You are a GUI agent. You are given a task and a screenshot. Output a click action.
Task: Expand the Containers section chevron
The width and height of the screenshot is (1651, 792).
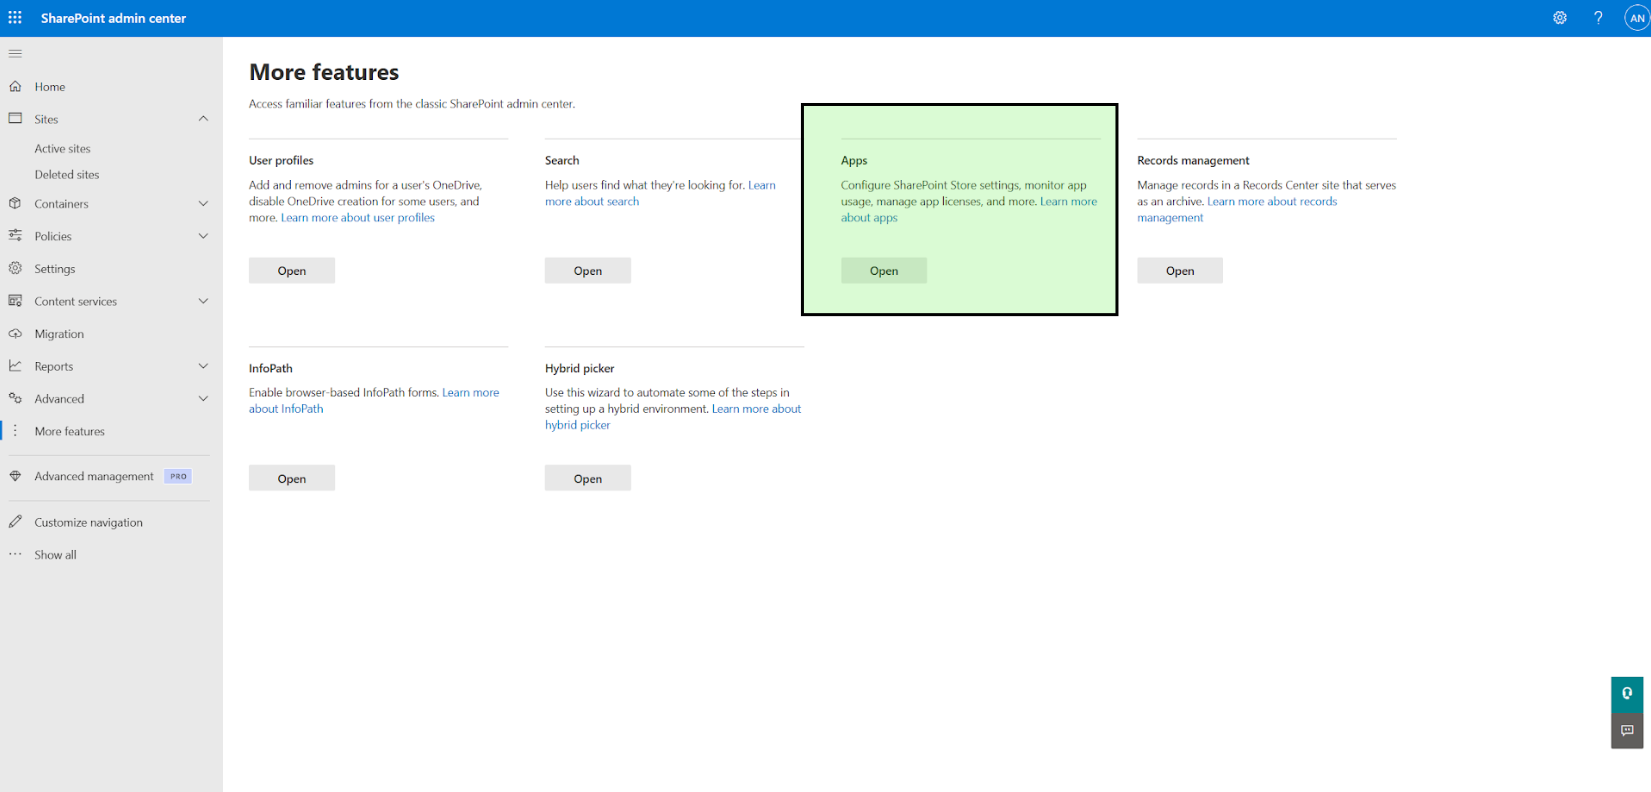pyautogui.click(x=203, y=204)
